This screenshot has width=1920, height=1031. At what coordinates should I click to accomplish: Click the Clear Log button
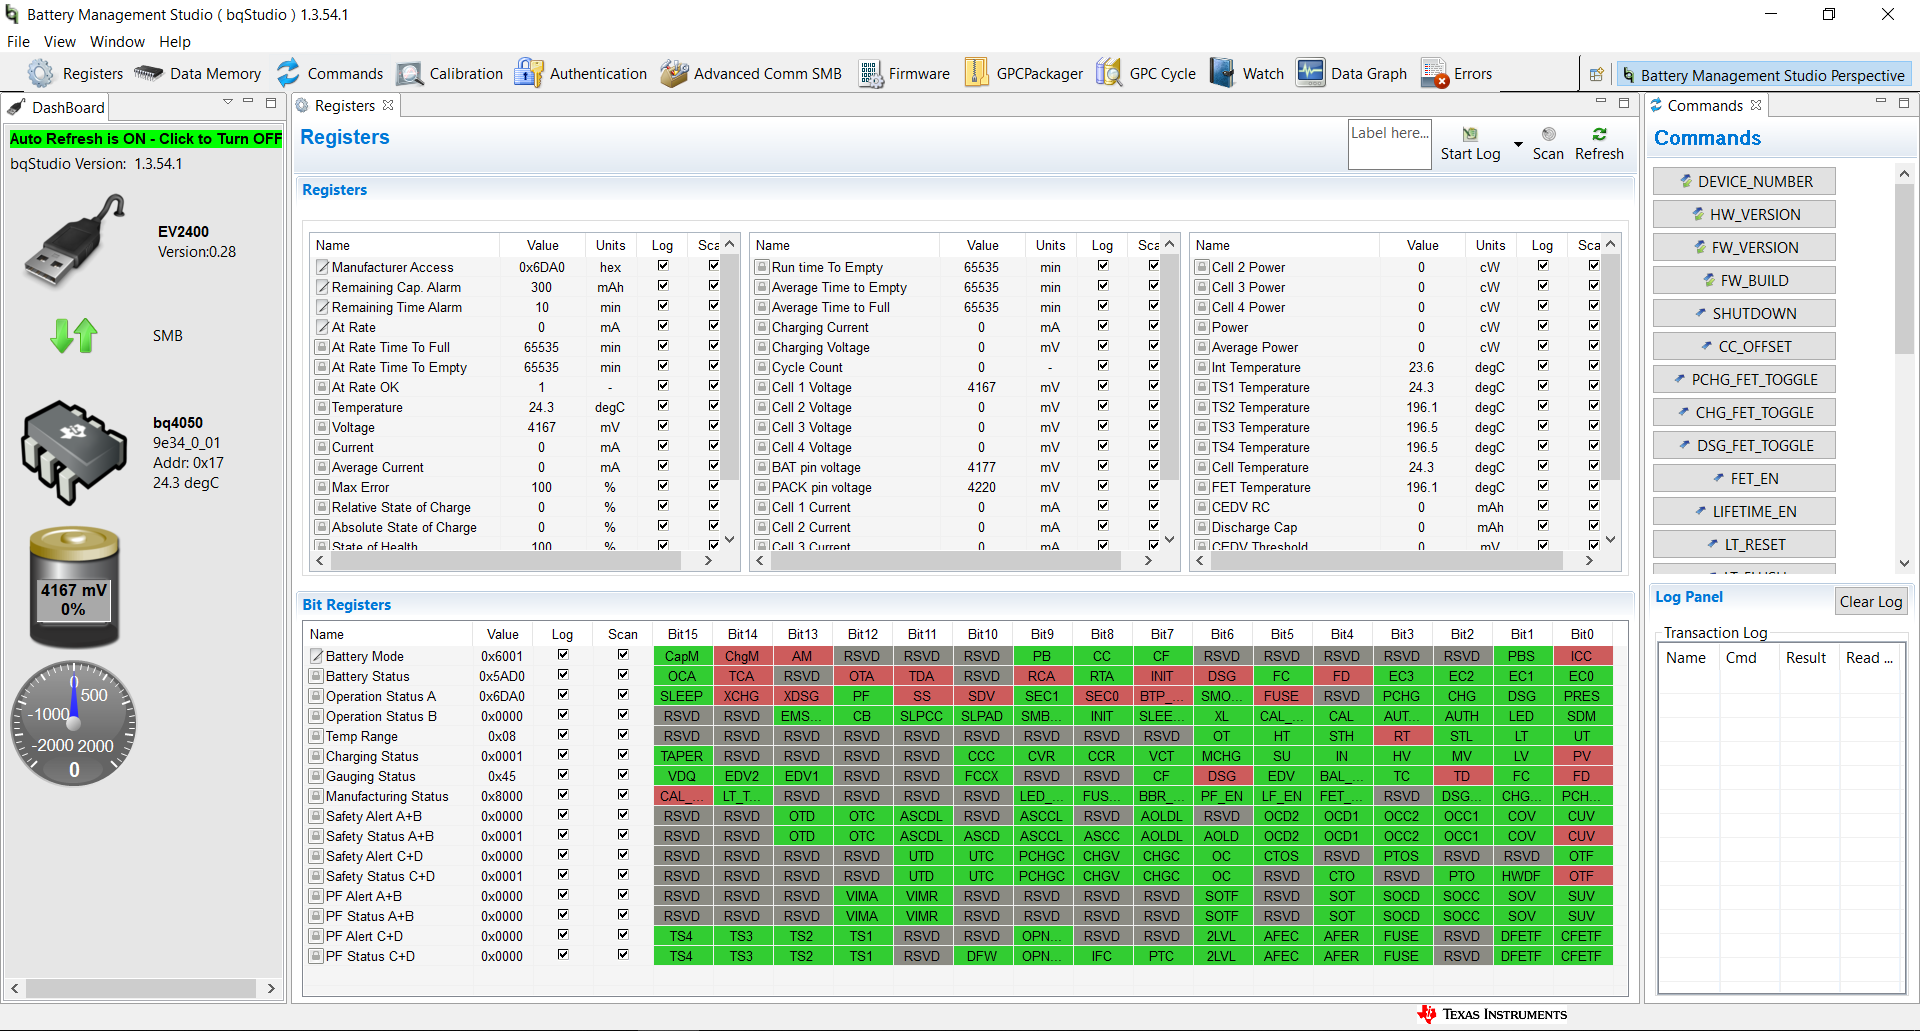[x=1871, y=601]
